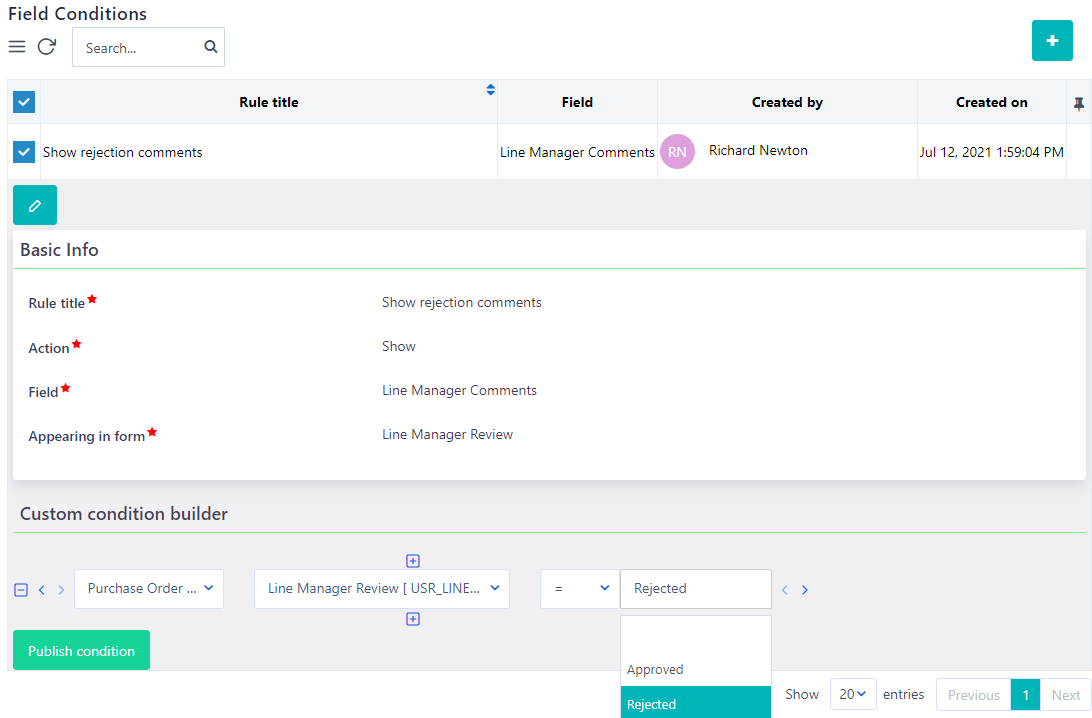
Task: Add condition below using plus icon
Action: pyautogui.click(x=413, y=619)
